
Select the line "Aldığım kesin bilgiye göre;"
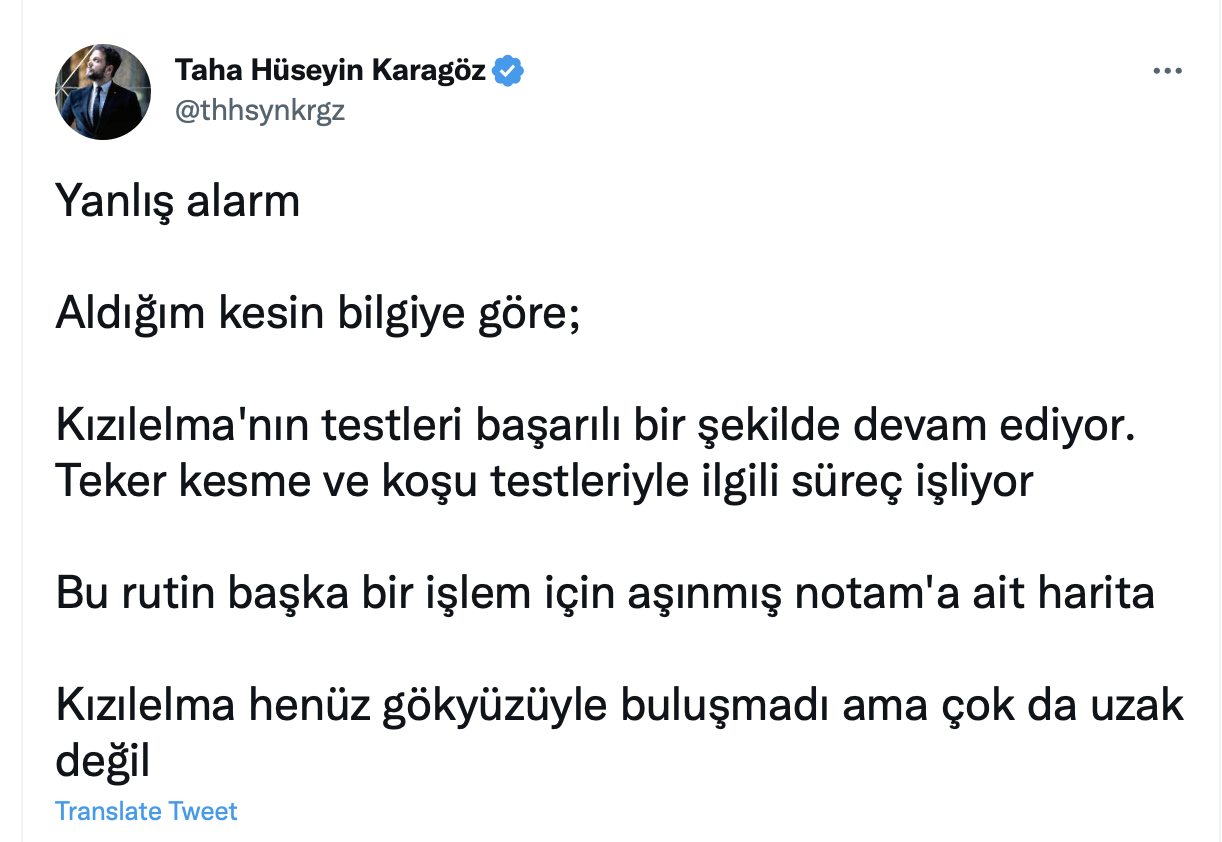coord(317,315)
